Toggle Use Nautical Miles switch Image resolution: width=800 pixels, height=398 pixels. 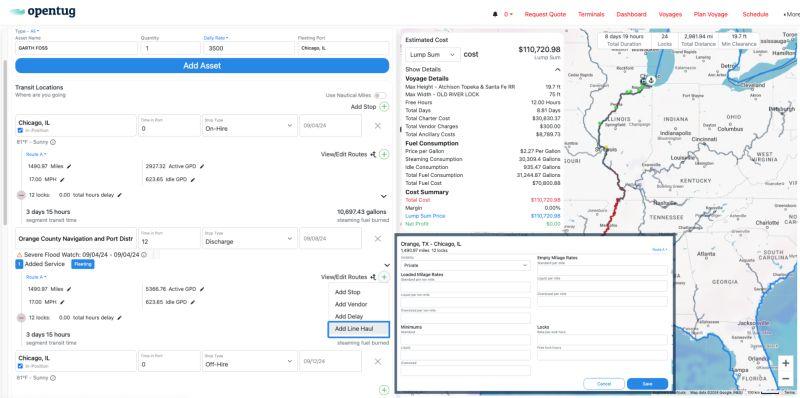tap(380, 95)
